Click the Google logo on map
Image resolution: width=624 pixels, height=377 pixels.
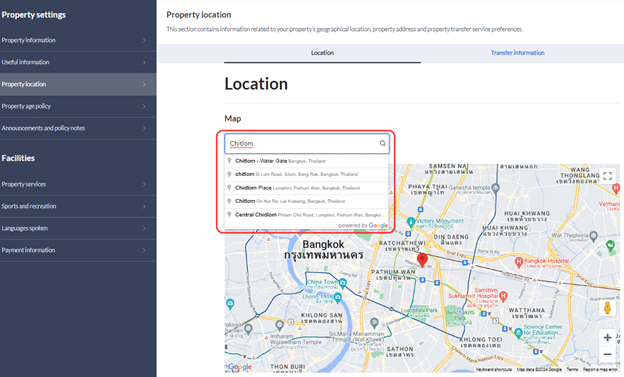[240, 367]
